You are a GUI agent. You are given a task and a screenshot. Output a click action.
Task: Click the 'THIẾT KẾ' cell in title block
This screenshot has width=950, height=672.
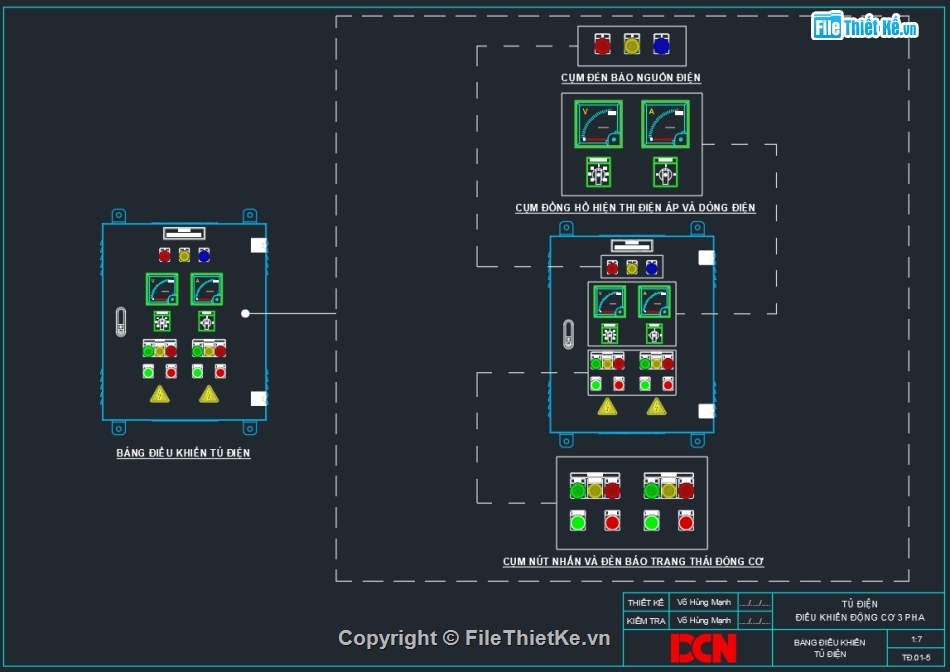pyautogui.click(x=646, y=602)
